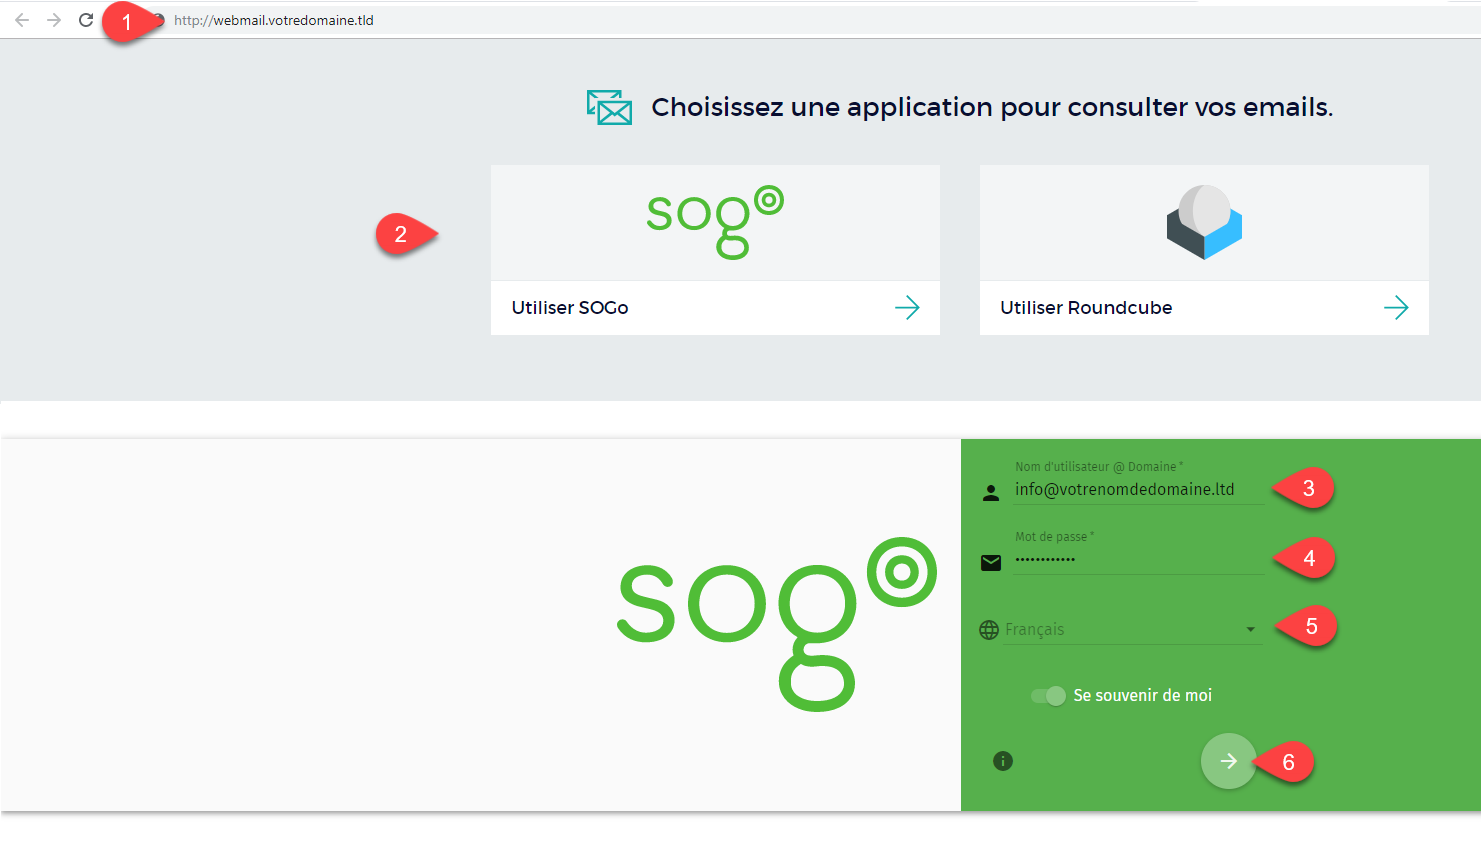This screenshot has width=1481, height=863.
Task: Click the arrow next to Utiliser SOGo
Action: (907, 308)
